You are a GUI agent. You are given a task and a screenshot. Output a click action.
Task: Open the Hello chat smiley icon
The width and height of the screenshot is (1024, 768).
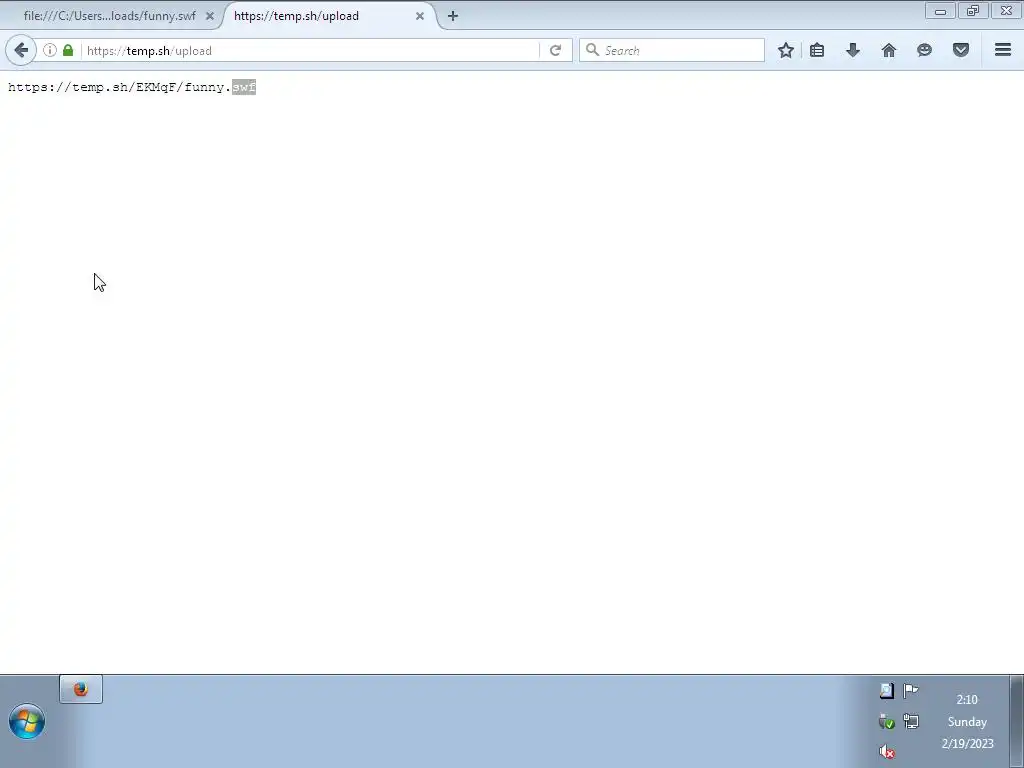924,50
